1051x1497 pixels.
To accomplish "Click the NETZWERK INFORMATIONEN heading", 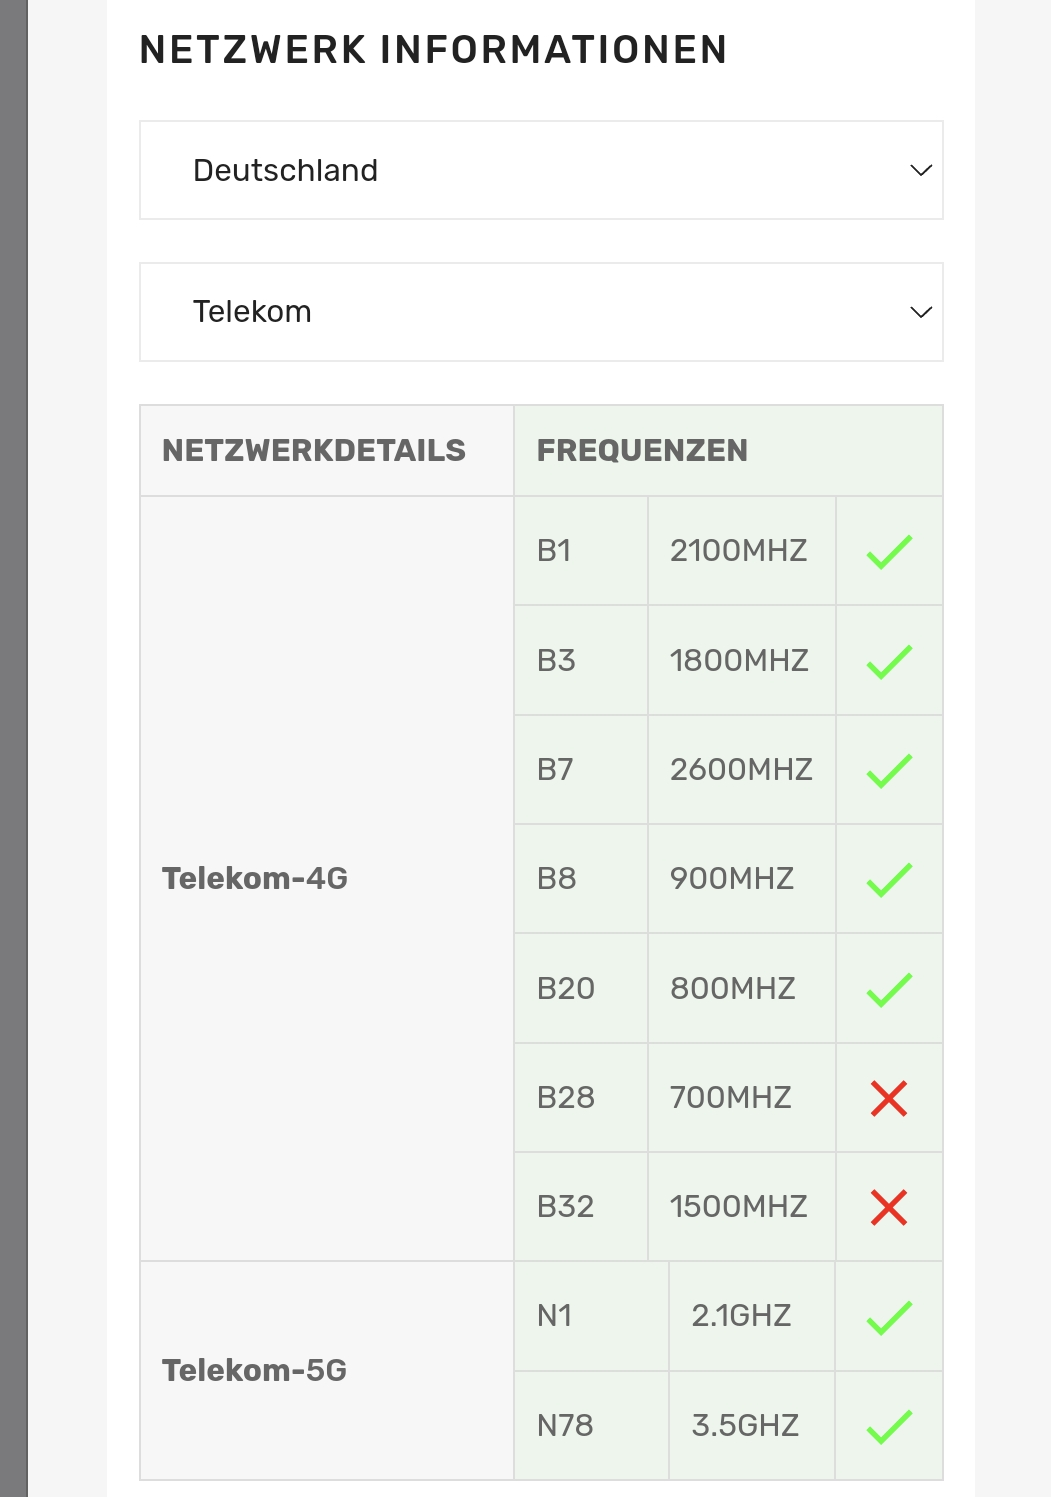I will [x=433, y=50].
